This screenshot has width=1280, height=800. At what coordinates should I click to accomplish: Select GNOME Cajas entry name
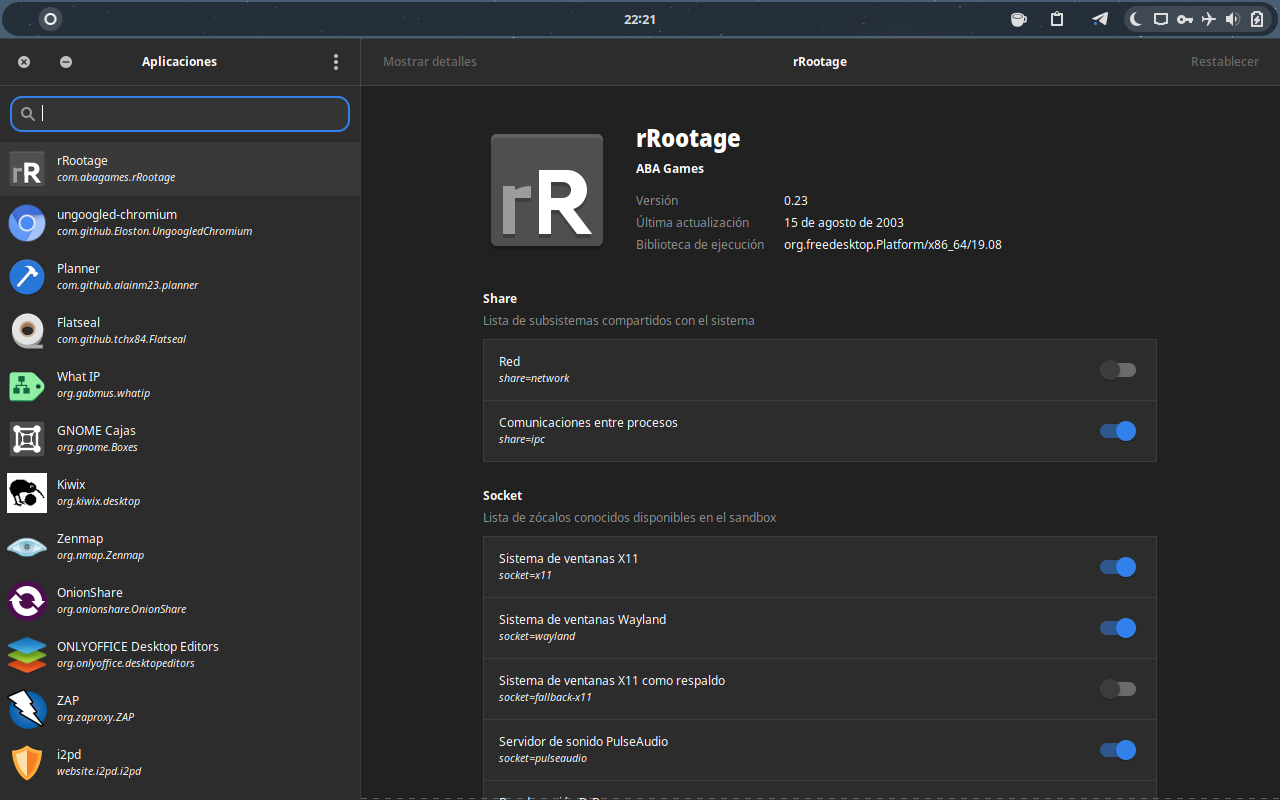pos(96,430)
